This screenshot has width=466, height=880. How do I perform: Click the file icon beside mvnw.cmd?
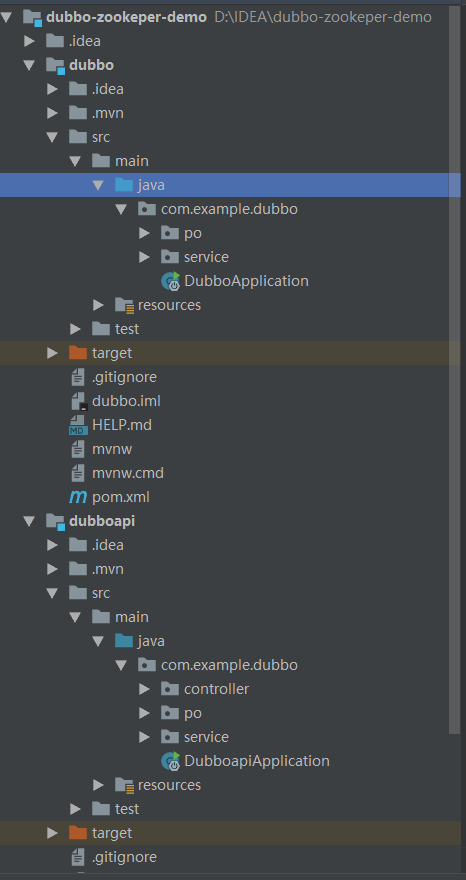(x=77, y=473)
